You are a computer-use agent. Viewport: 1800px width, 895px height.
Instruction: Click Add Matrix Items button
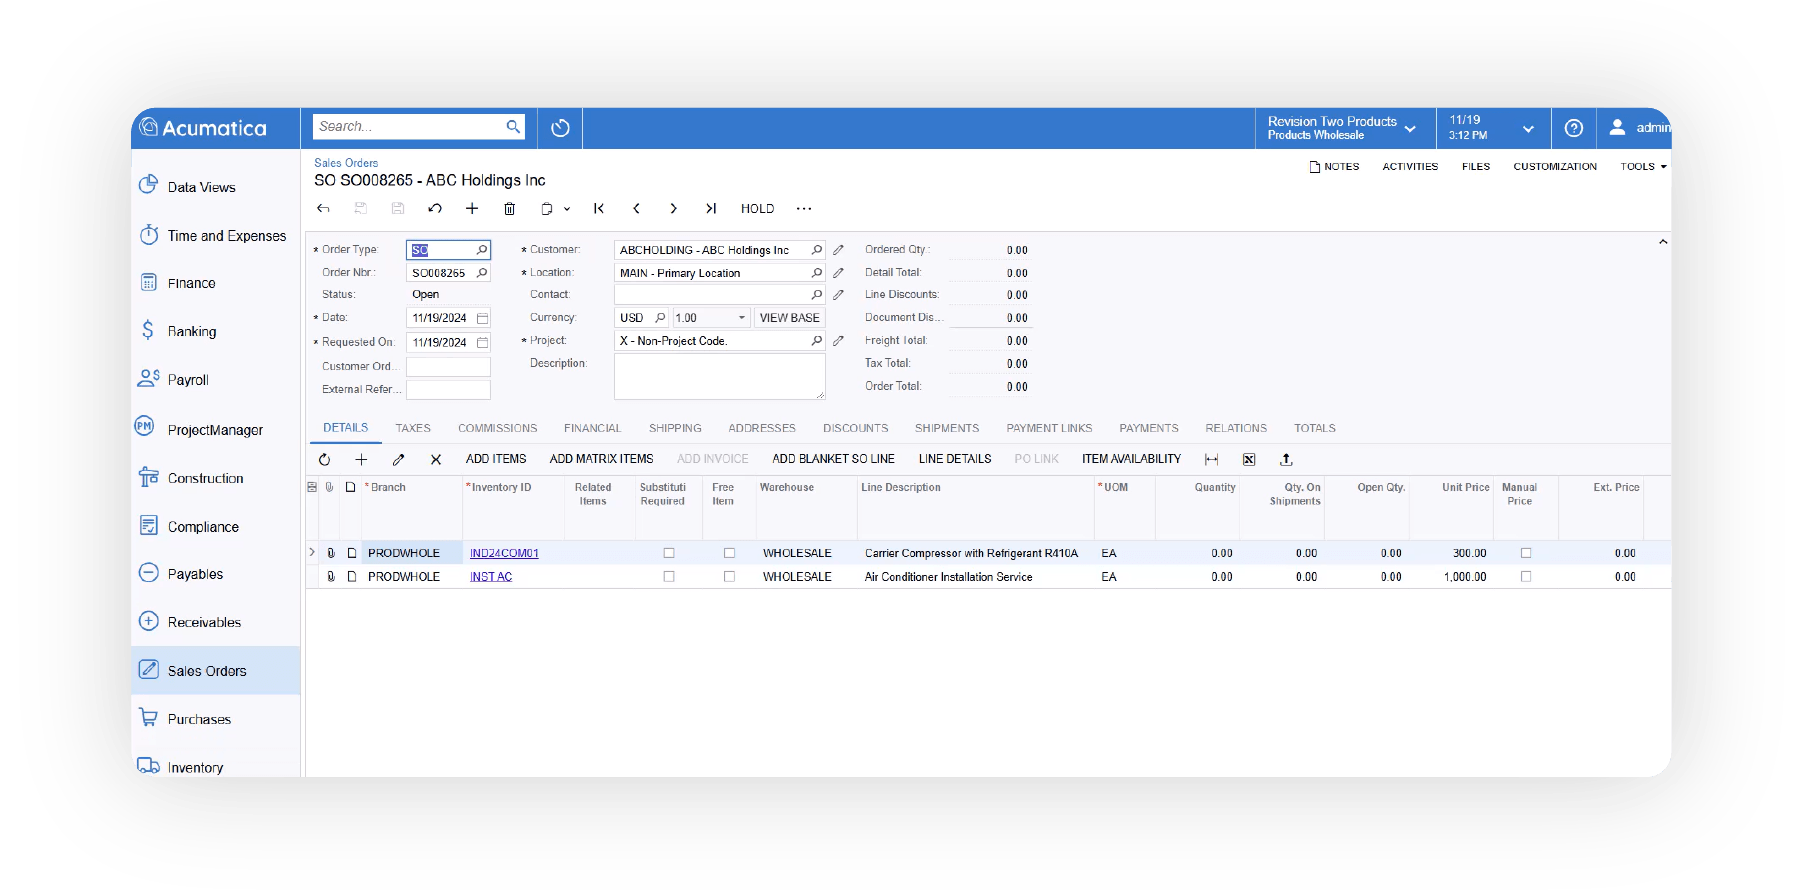[601, 459]
